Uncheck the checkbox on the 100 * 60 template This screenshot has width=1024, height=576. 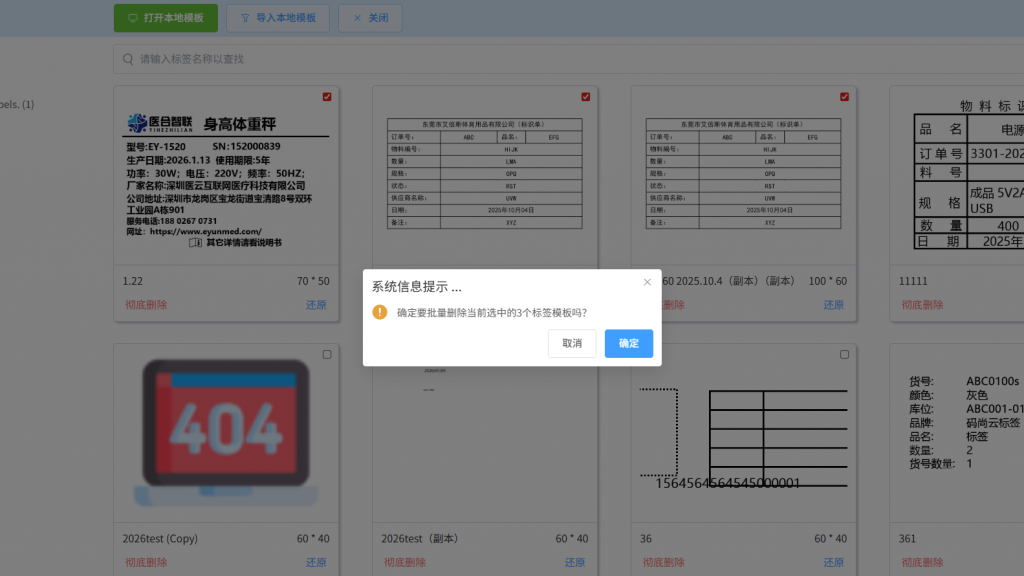click(844, 97)
